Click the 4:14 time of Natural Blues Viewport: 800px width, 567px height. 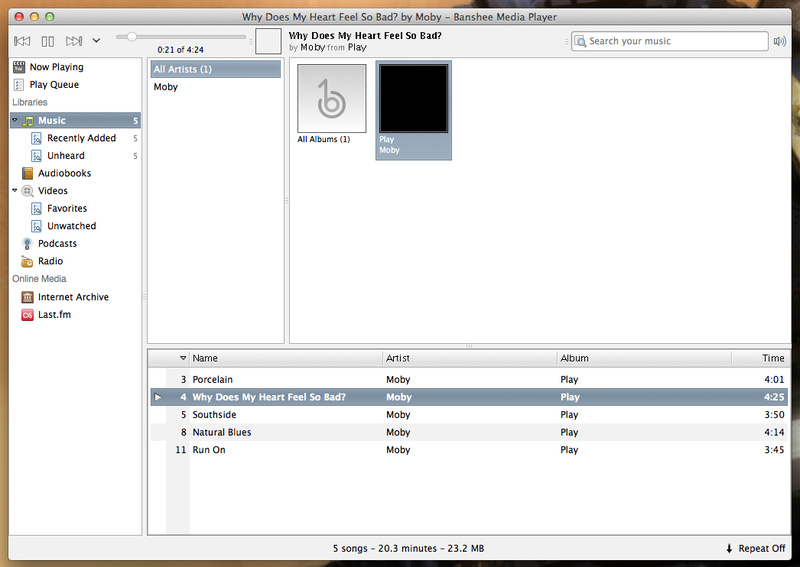coord(774,432)
